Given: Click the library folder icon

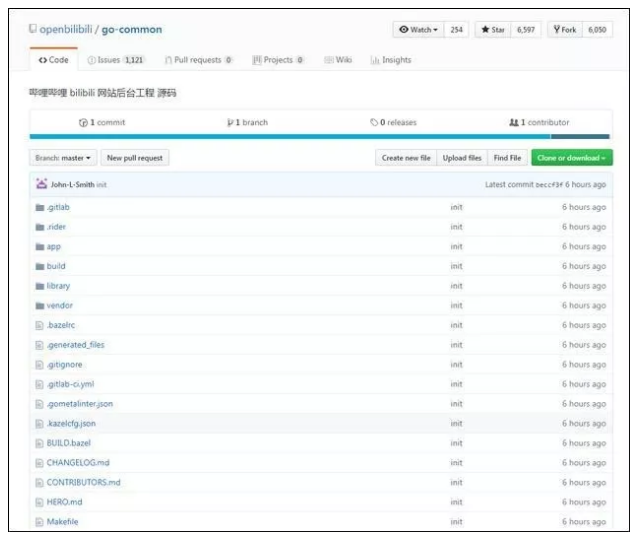Looking at the screenshot, I should coord(40,286).
